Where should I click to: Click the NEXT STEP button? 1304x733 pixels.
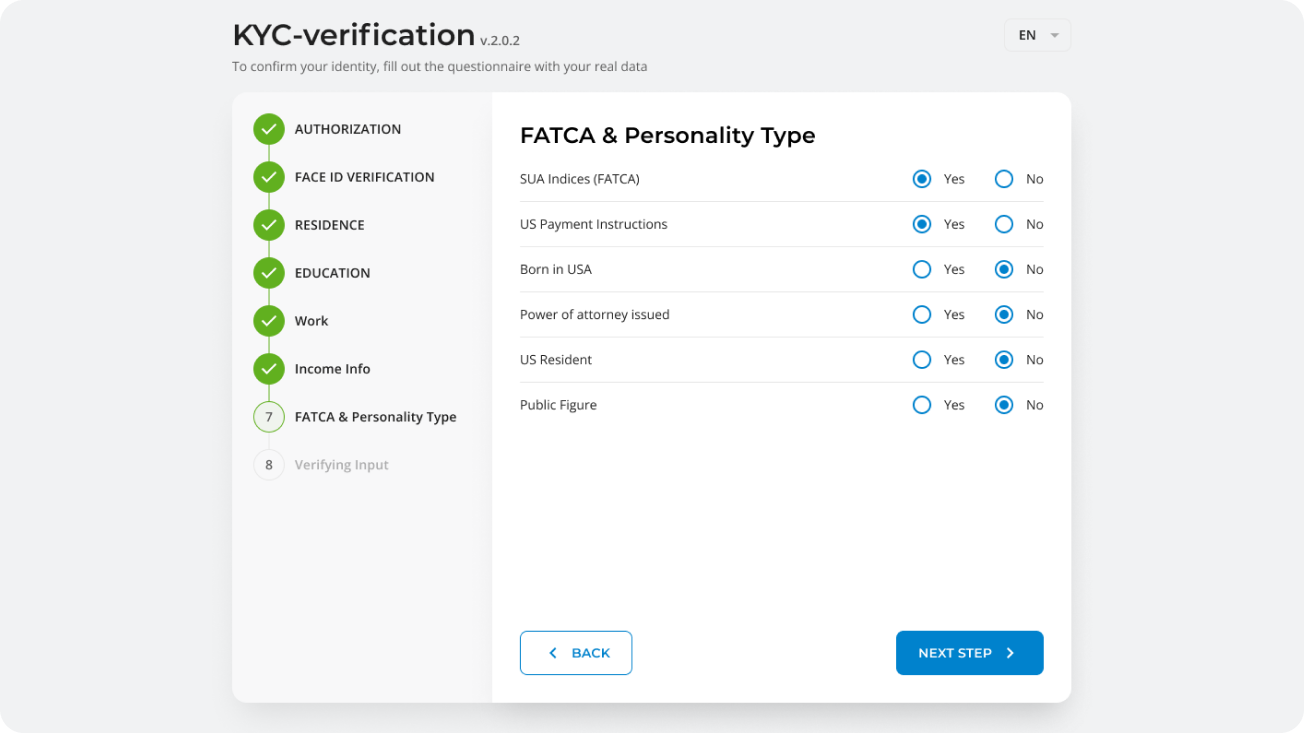pos(969,653)
